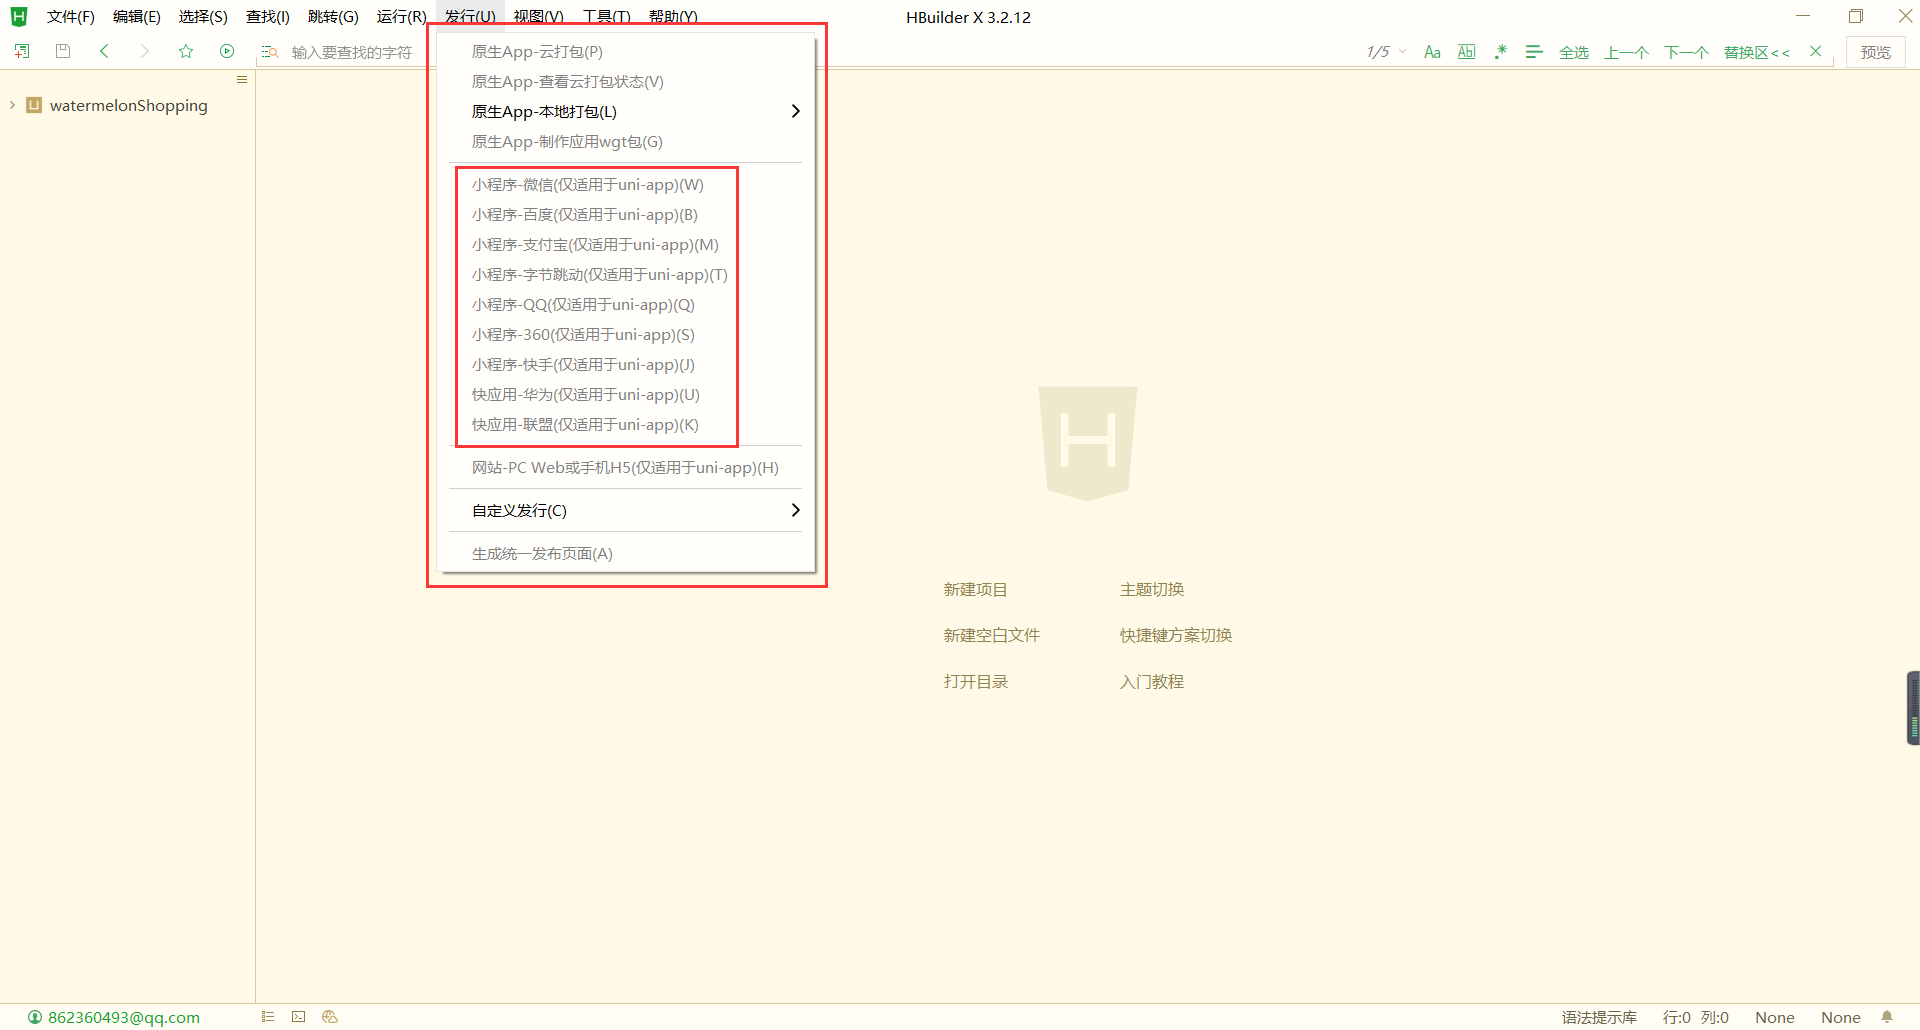Choose 小程序-快手 publish option

click(583, 365)
